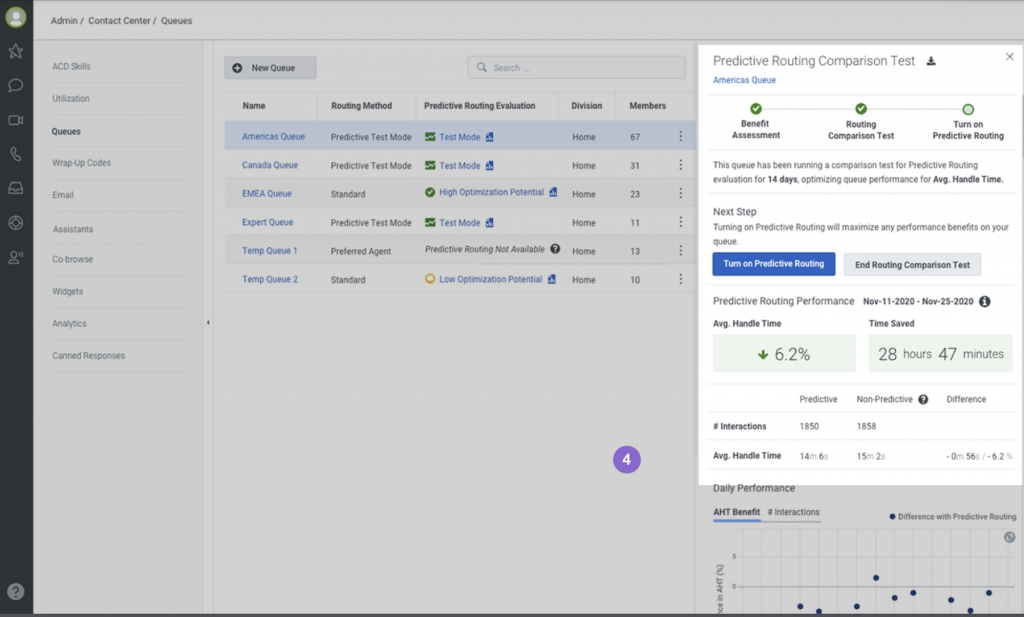Click the profile avatar at top of rail
Image resolution: width=1024 pixels, height=617 pixels.
[15, 17]
